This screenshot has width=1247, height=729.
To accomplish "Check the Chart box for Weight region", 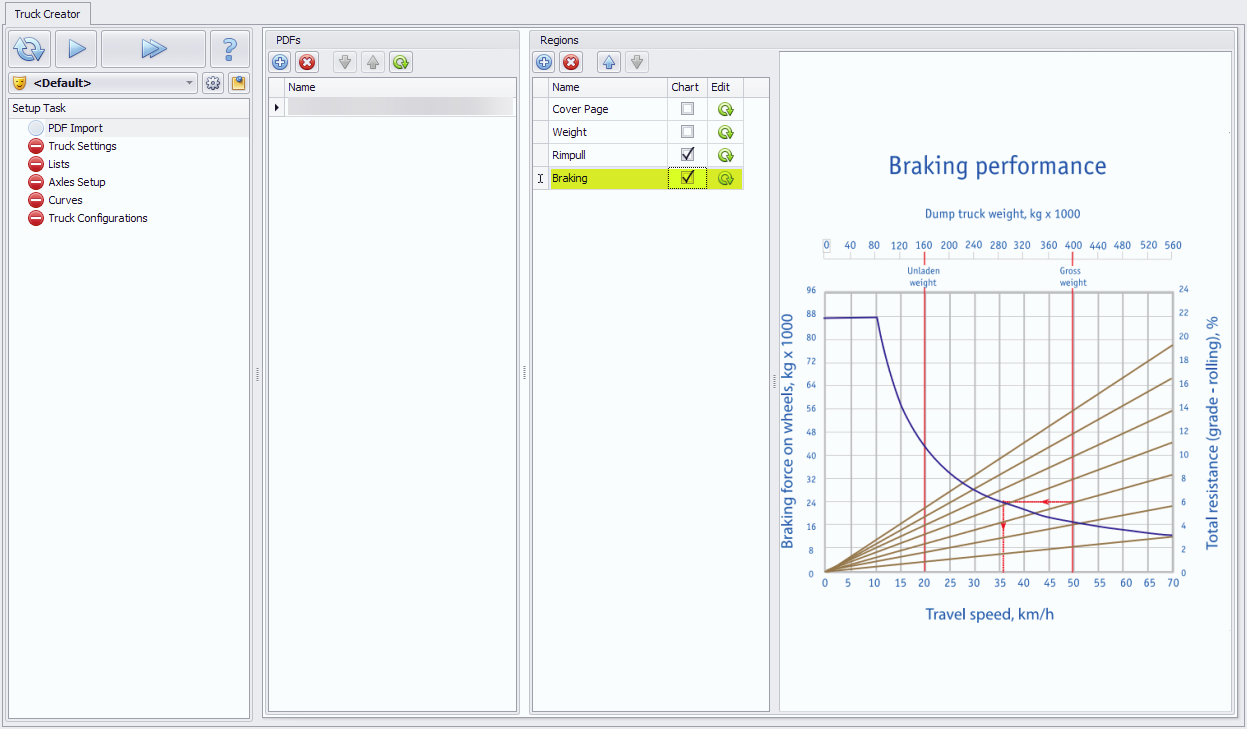I will pos(687,132).
